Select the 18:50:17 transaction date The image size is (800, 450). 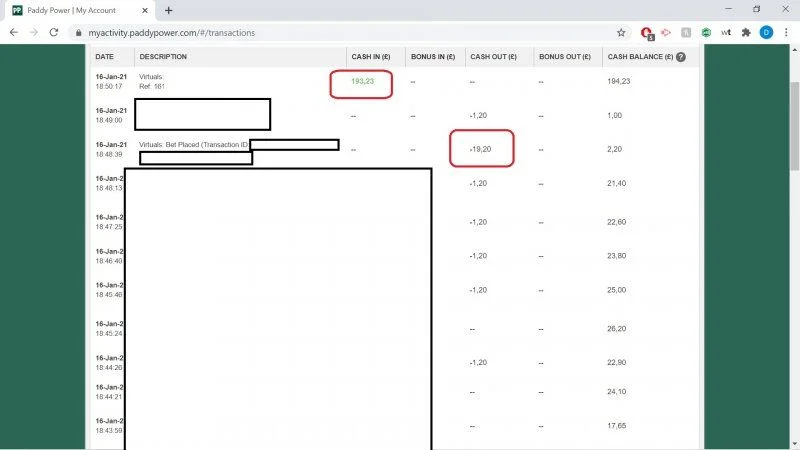coord(111,81)
